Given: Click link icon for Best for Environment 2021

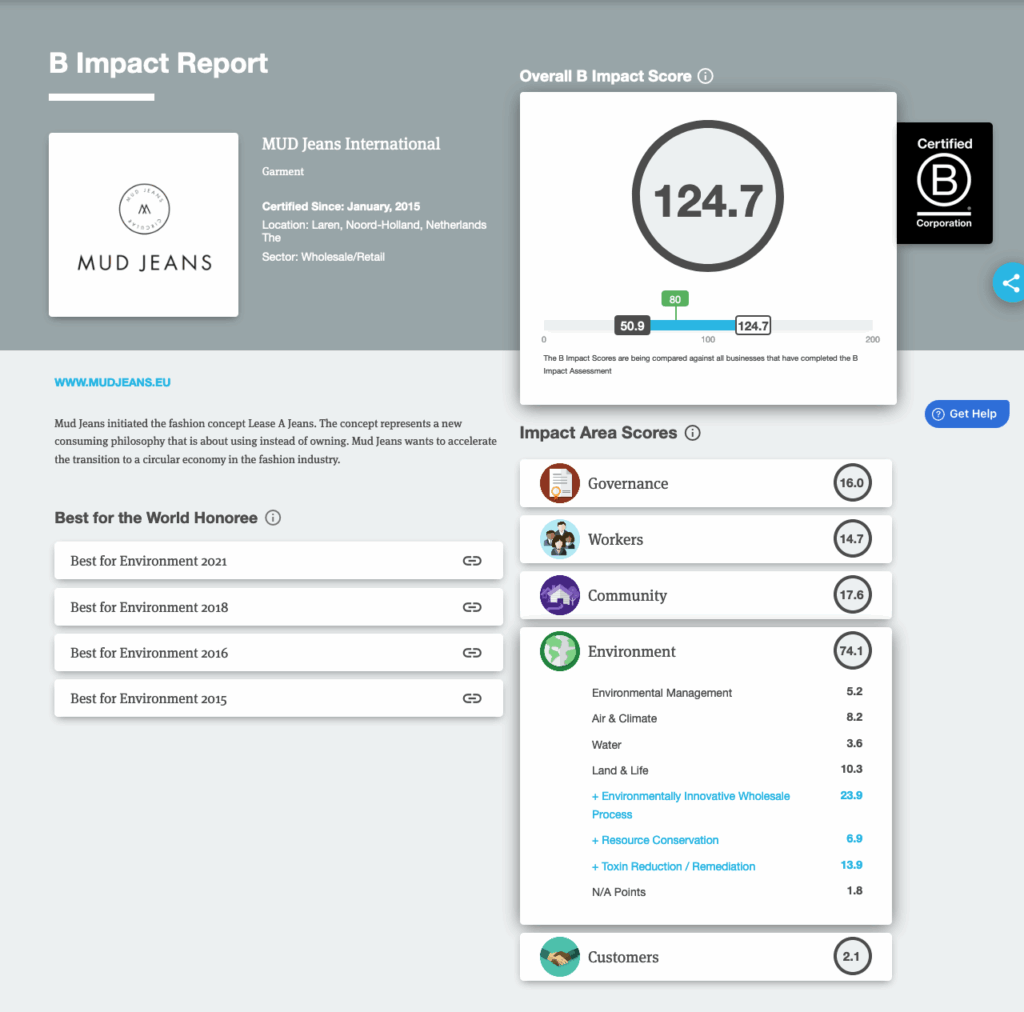Looking at the screenshot, I should point(472,561).
